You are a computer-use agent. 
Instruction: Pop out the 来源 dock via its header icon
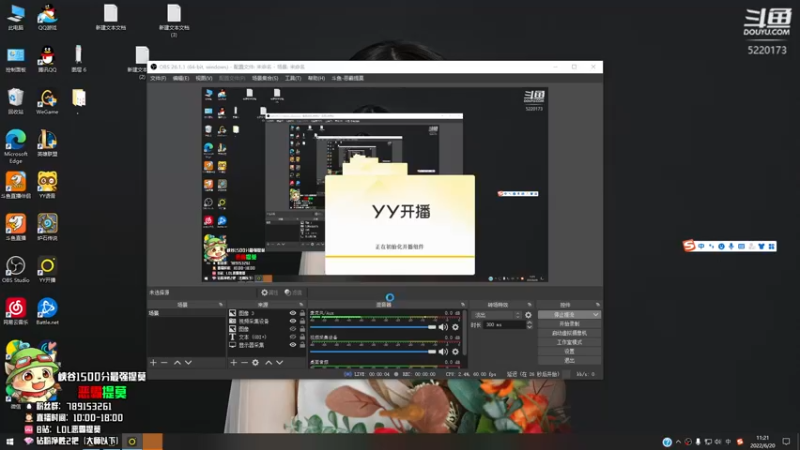(301, 305)
